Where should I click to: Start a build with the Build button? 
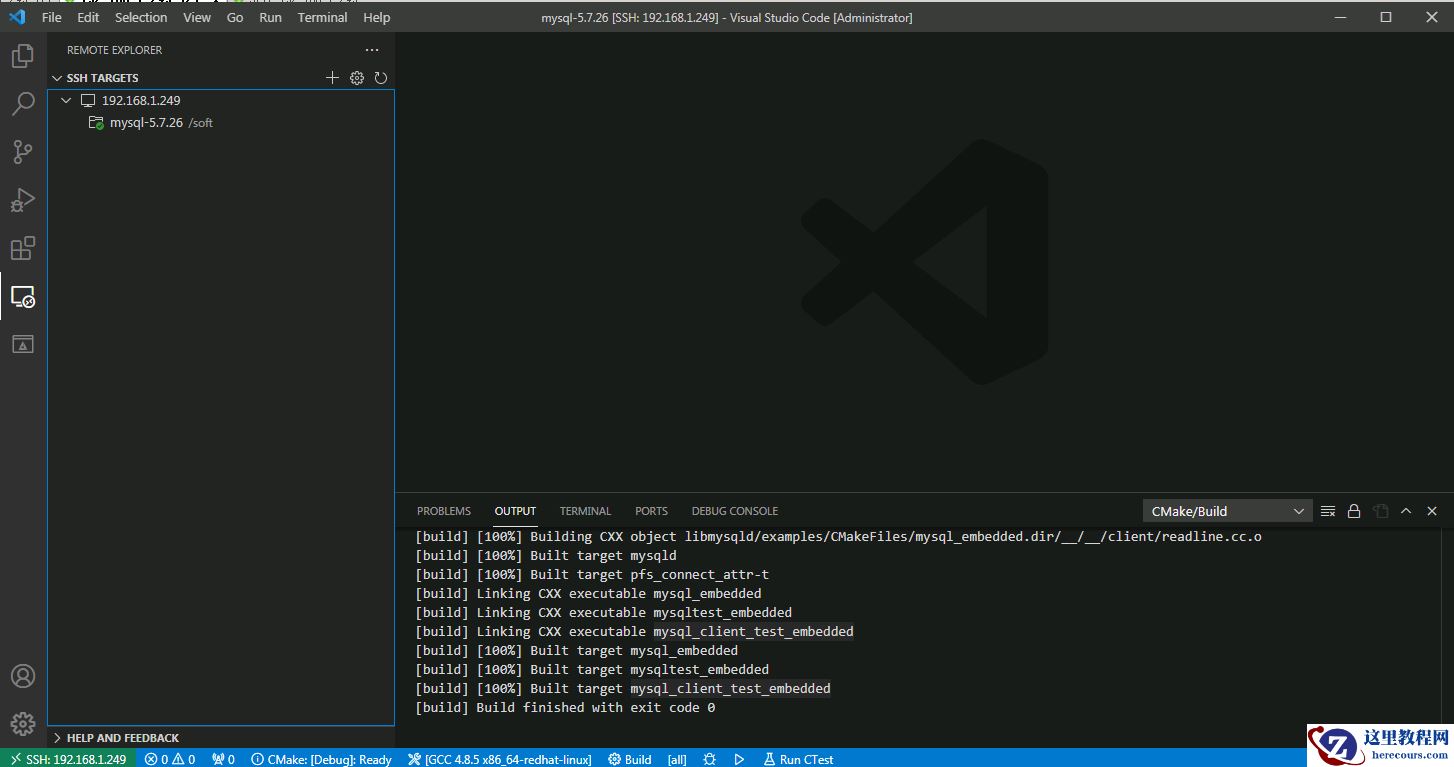[x=629, y=759]
